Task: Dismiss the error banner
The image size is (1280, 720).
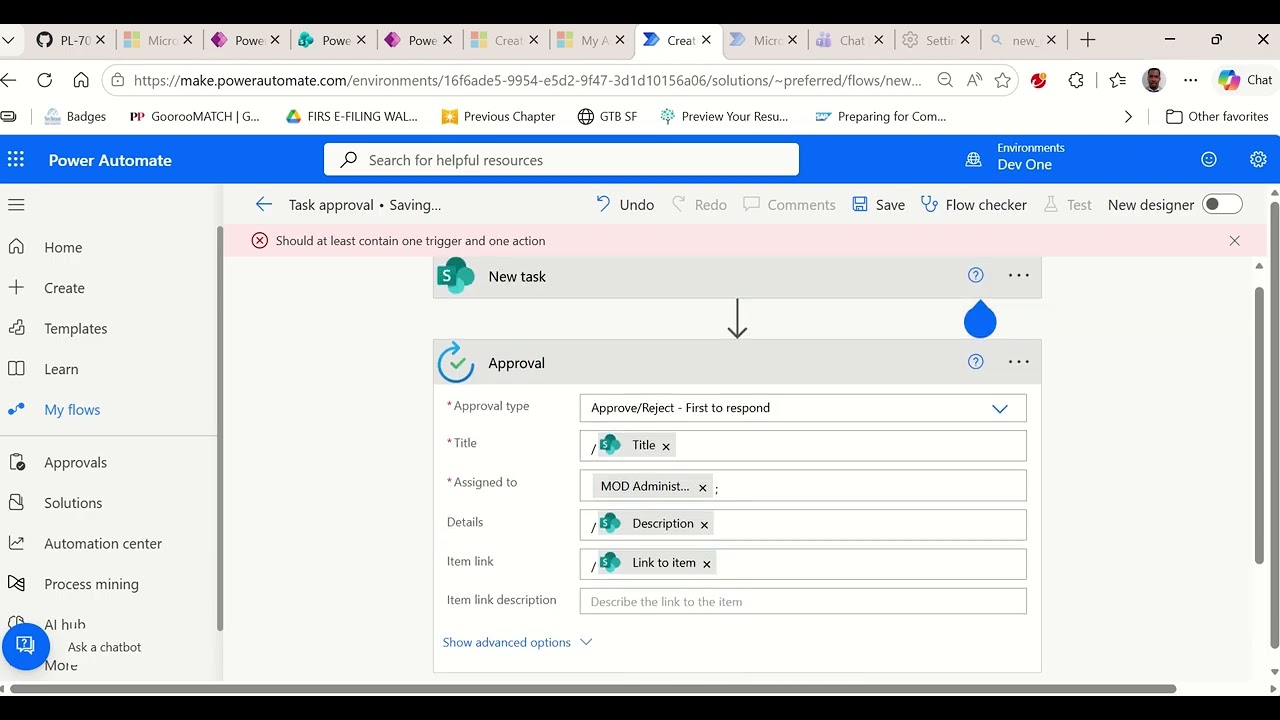Action: (x=1234, y=241)
